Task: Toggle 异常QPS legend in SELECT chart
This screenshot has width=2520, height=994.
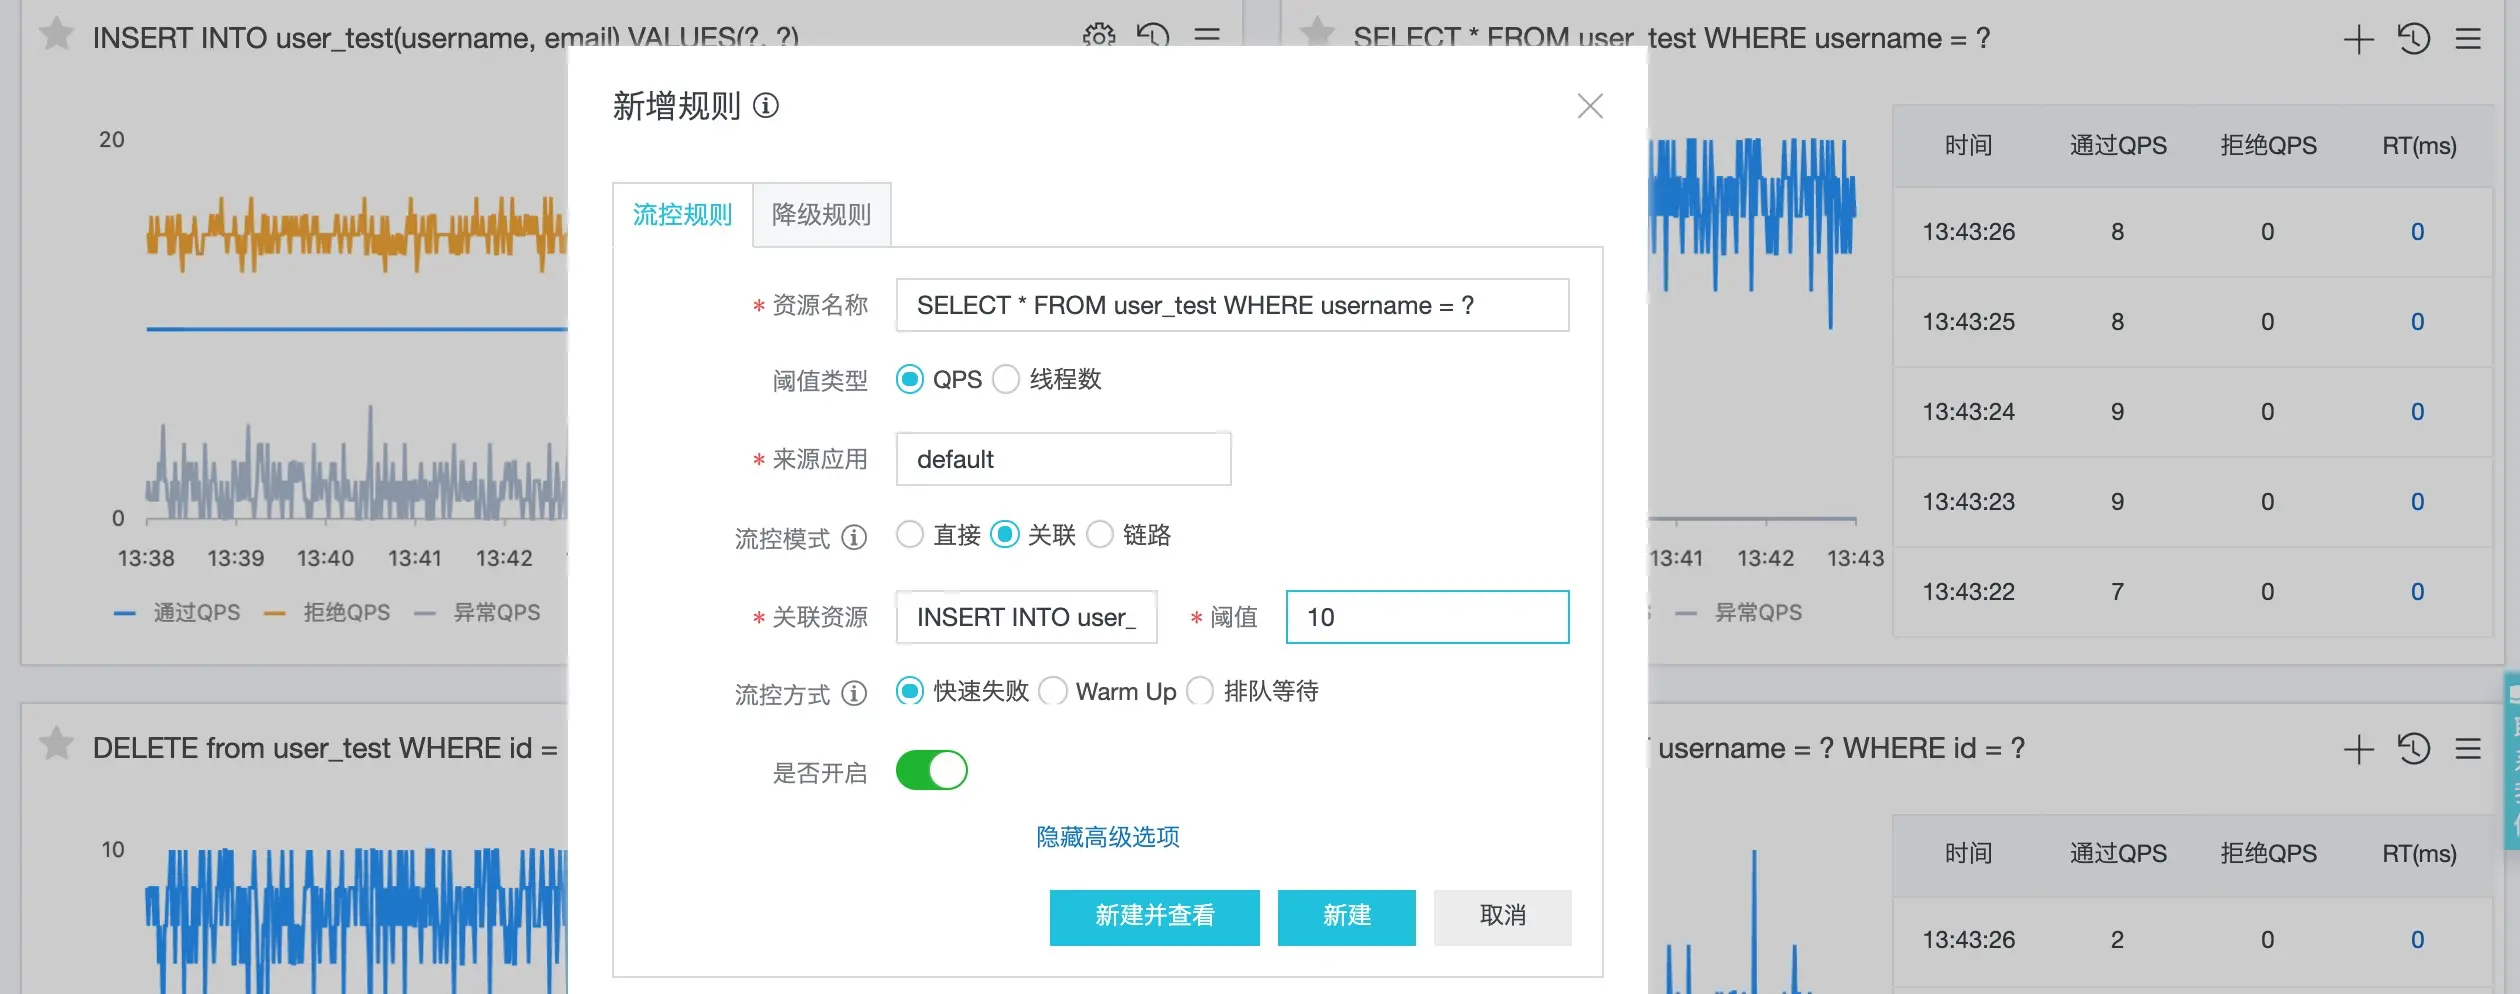Action: (1739, 613)
